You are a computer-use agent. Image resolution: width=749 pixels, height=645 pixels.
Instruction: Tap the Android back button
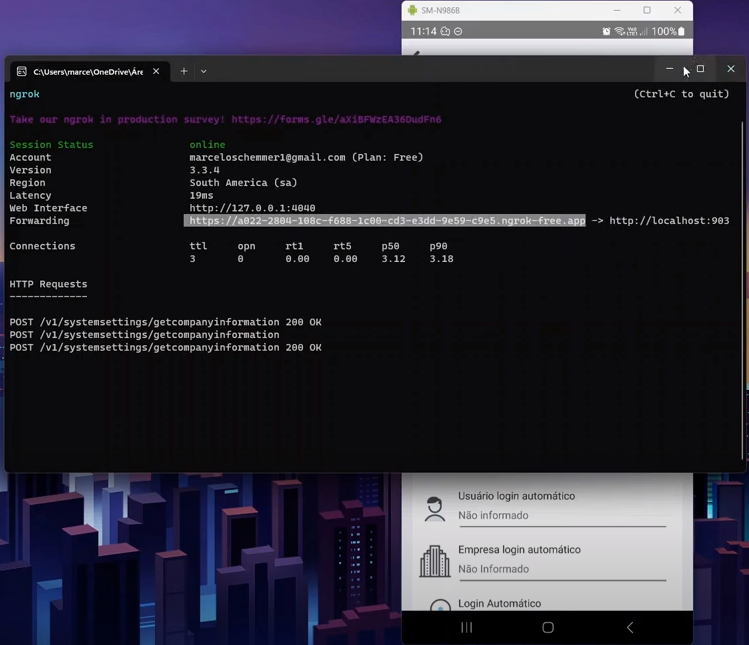coord(630,627)
